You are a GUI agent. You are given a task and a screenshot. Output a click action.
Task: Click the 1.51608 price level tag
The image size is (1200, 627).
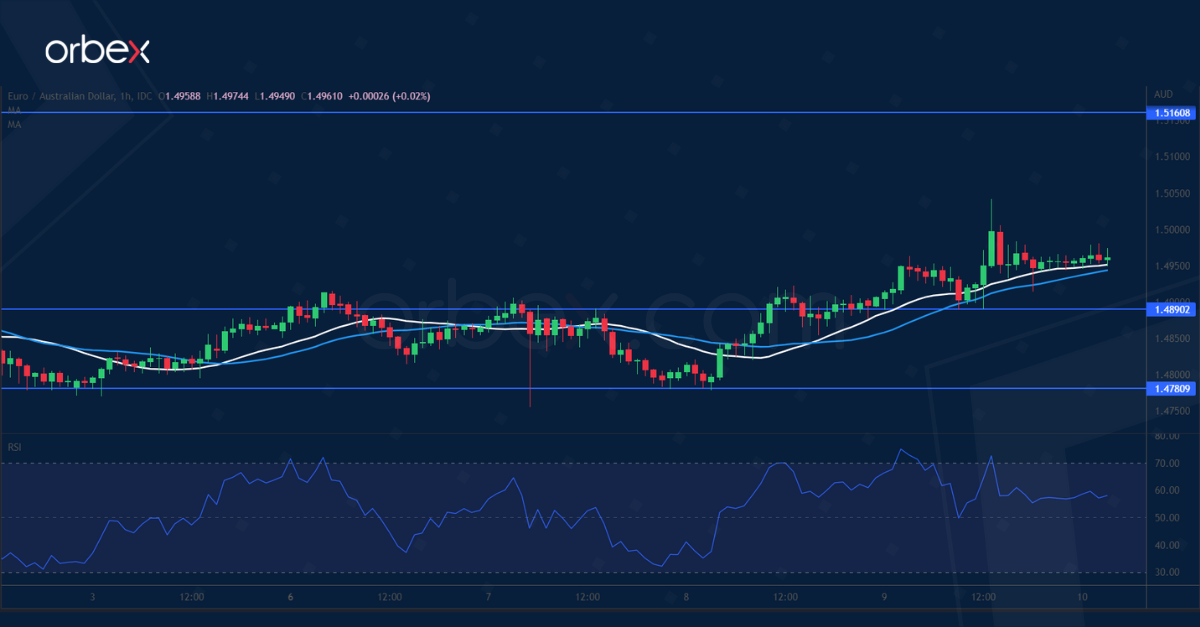(1172, 113)
